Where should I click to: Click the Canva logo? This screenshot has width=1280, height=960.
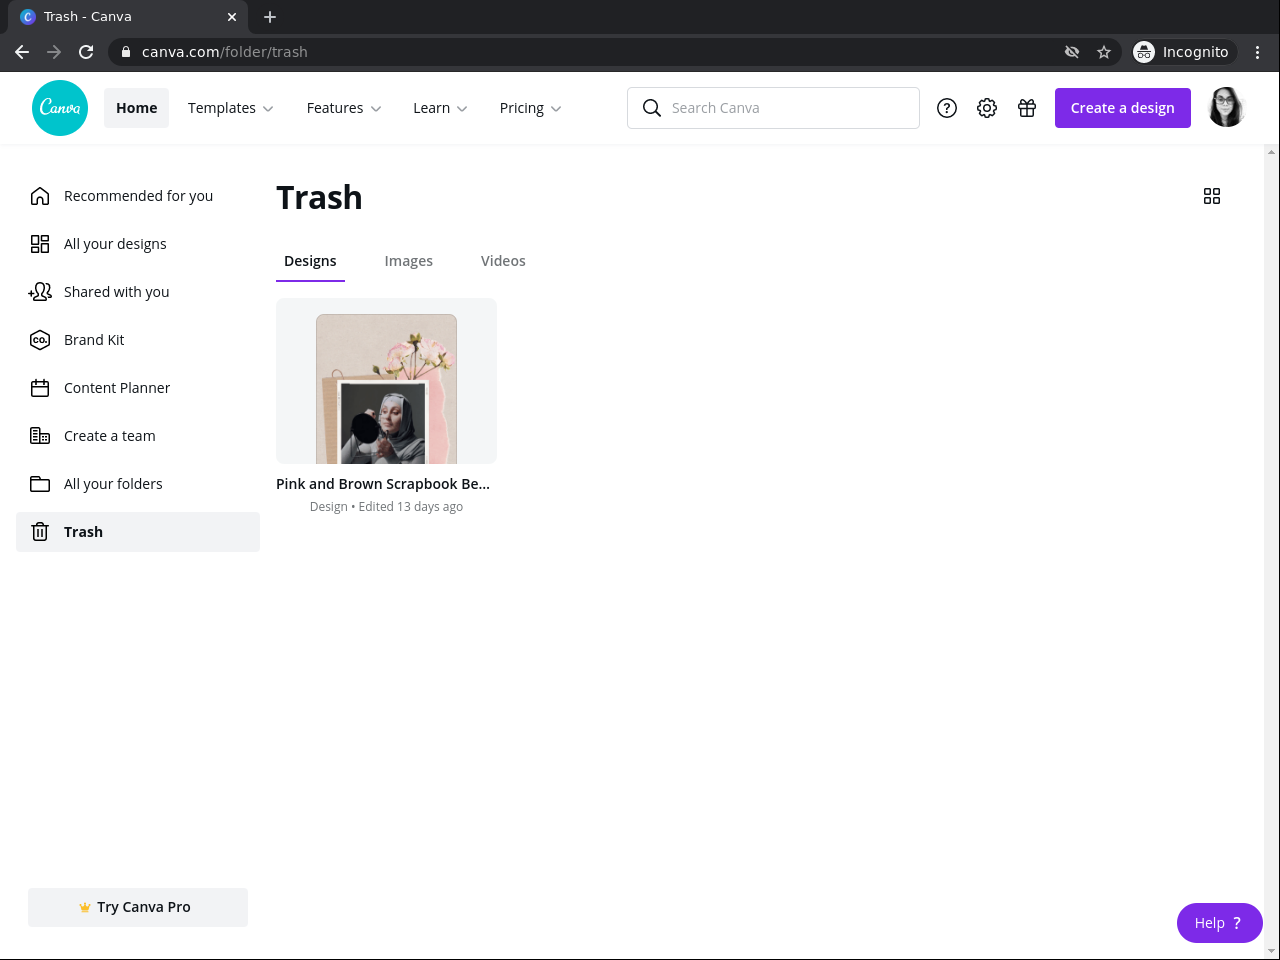60,108
